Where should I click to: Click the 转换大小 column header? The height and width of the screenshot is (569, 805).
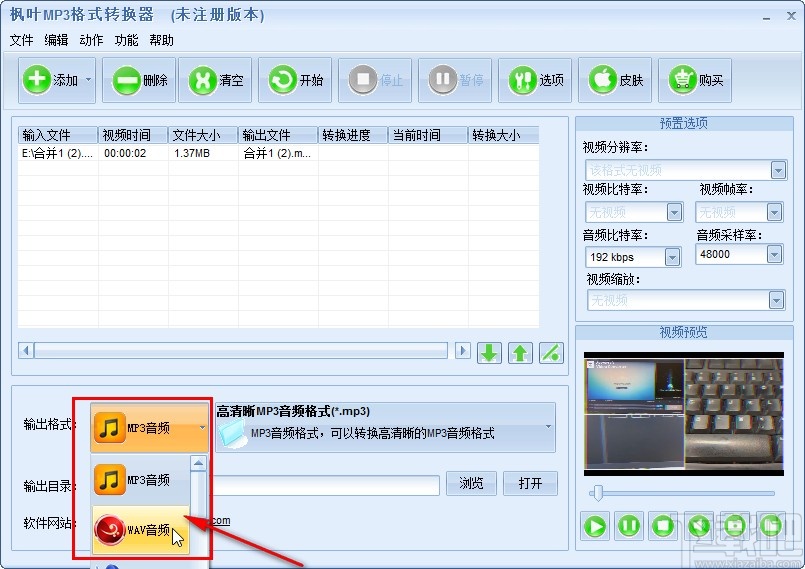pyautogui.click(x=503, y=135)
